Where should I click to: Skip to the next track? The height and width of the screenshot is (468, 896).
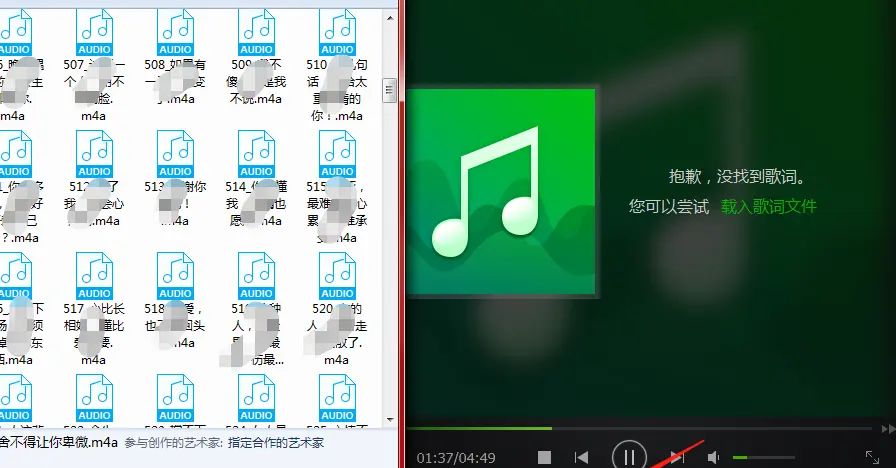pyautogui.click(x=678, y=457)
